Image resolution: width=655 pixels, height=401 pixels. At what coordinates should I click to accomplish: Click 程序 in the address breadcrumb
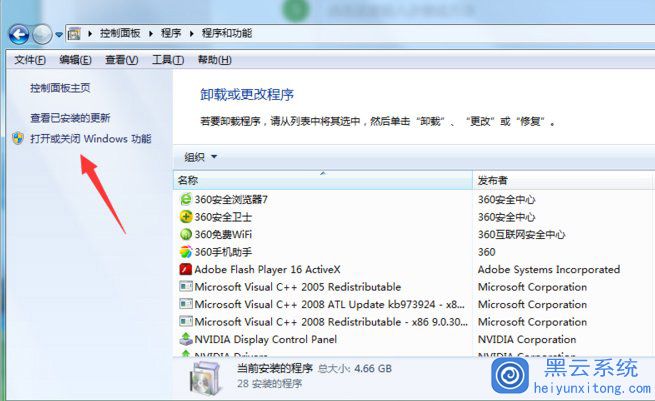(171, 33)
